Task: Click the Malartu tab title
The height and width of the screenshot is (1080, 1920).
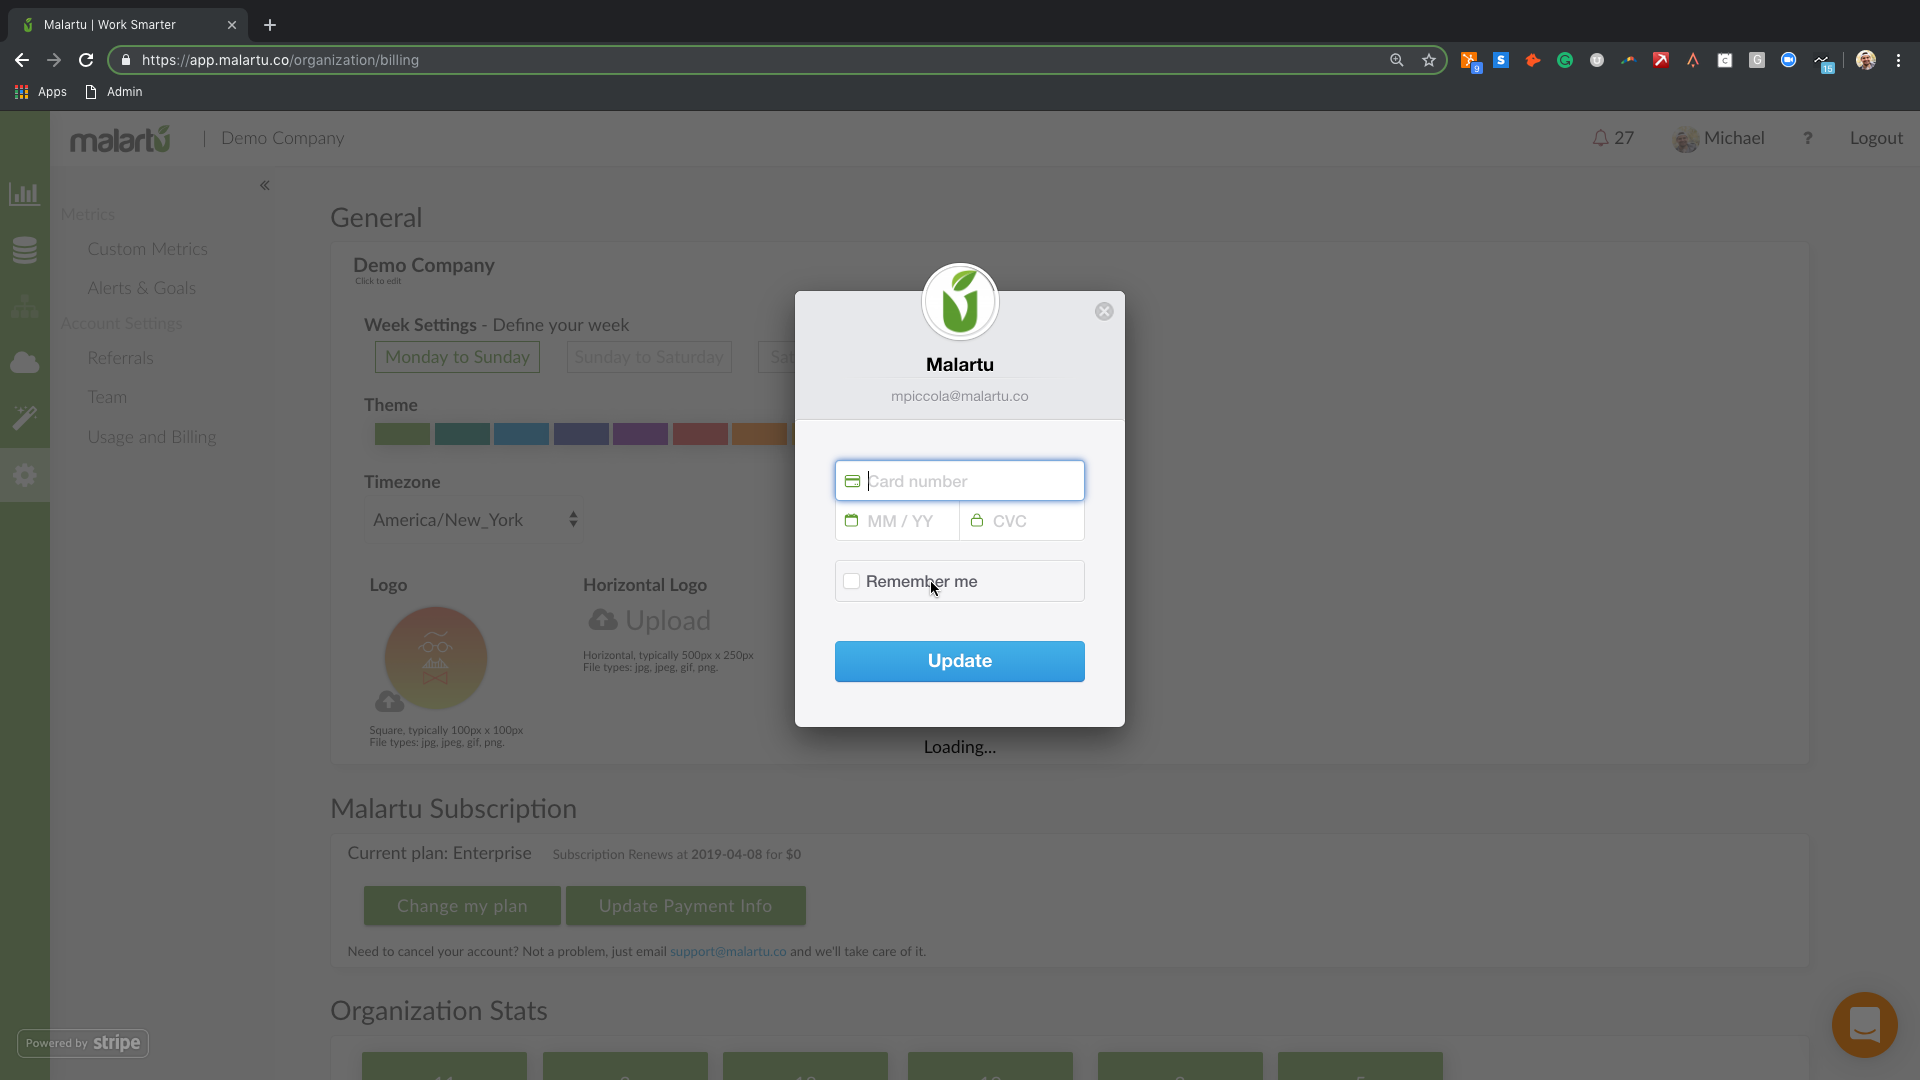Action: [110, 25]
